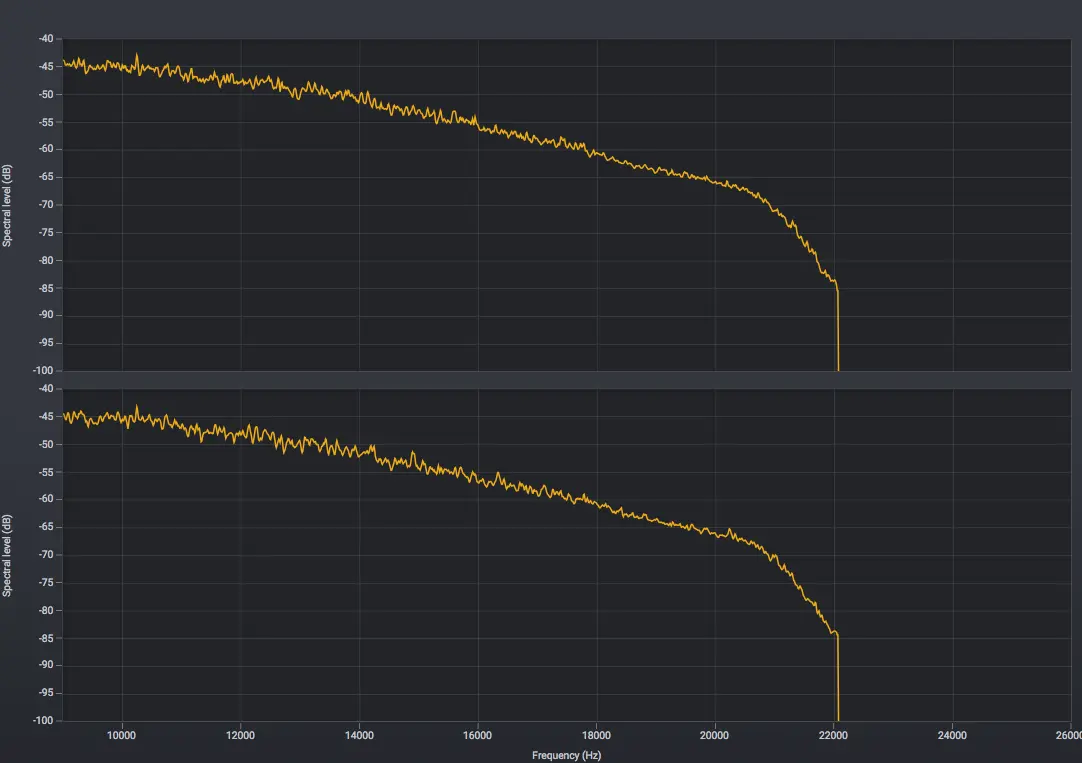Click the spectrum spike just above 10000 Hz in upper plot
The image size is (1082, 763).
click(x=137, y=56)
